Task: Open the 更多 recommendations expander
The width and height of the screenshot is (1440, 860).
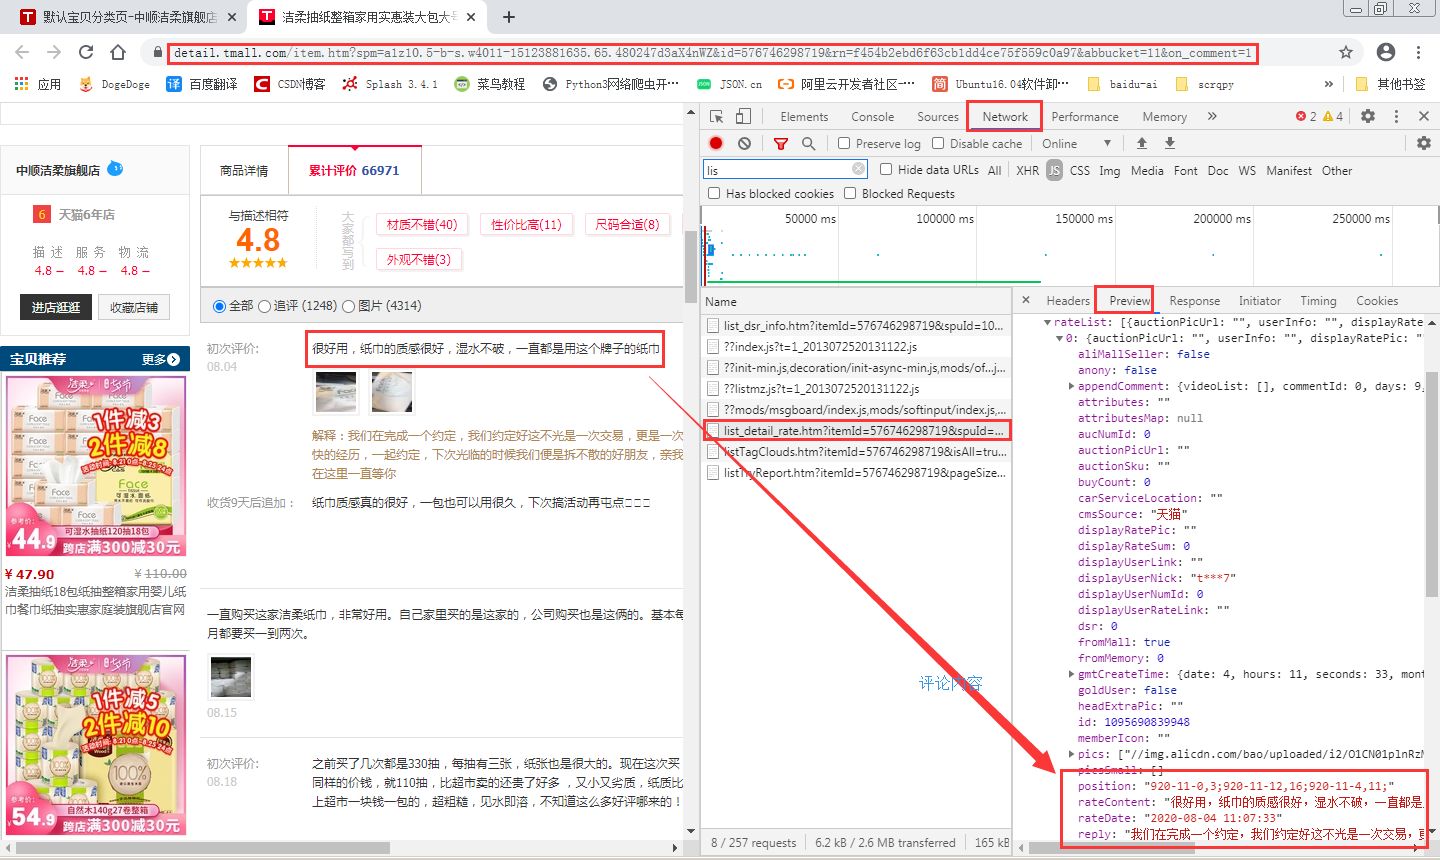Action: tap(160, 359)
